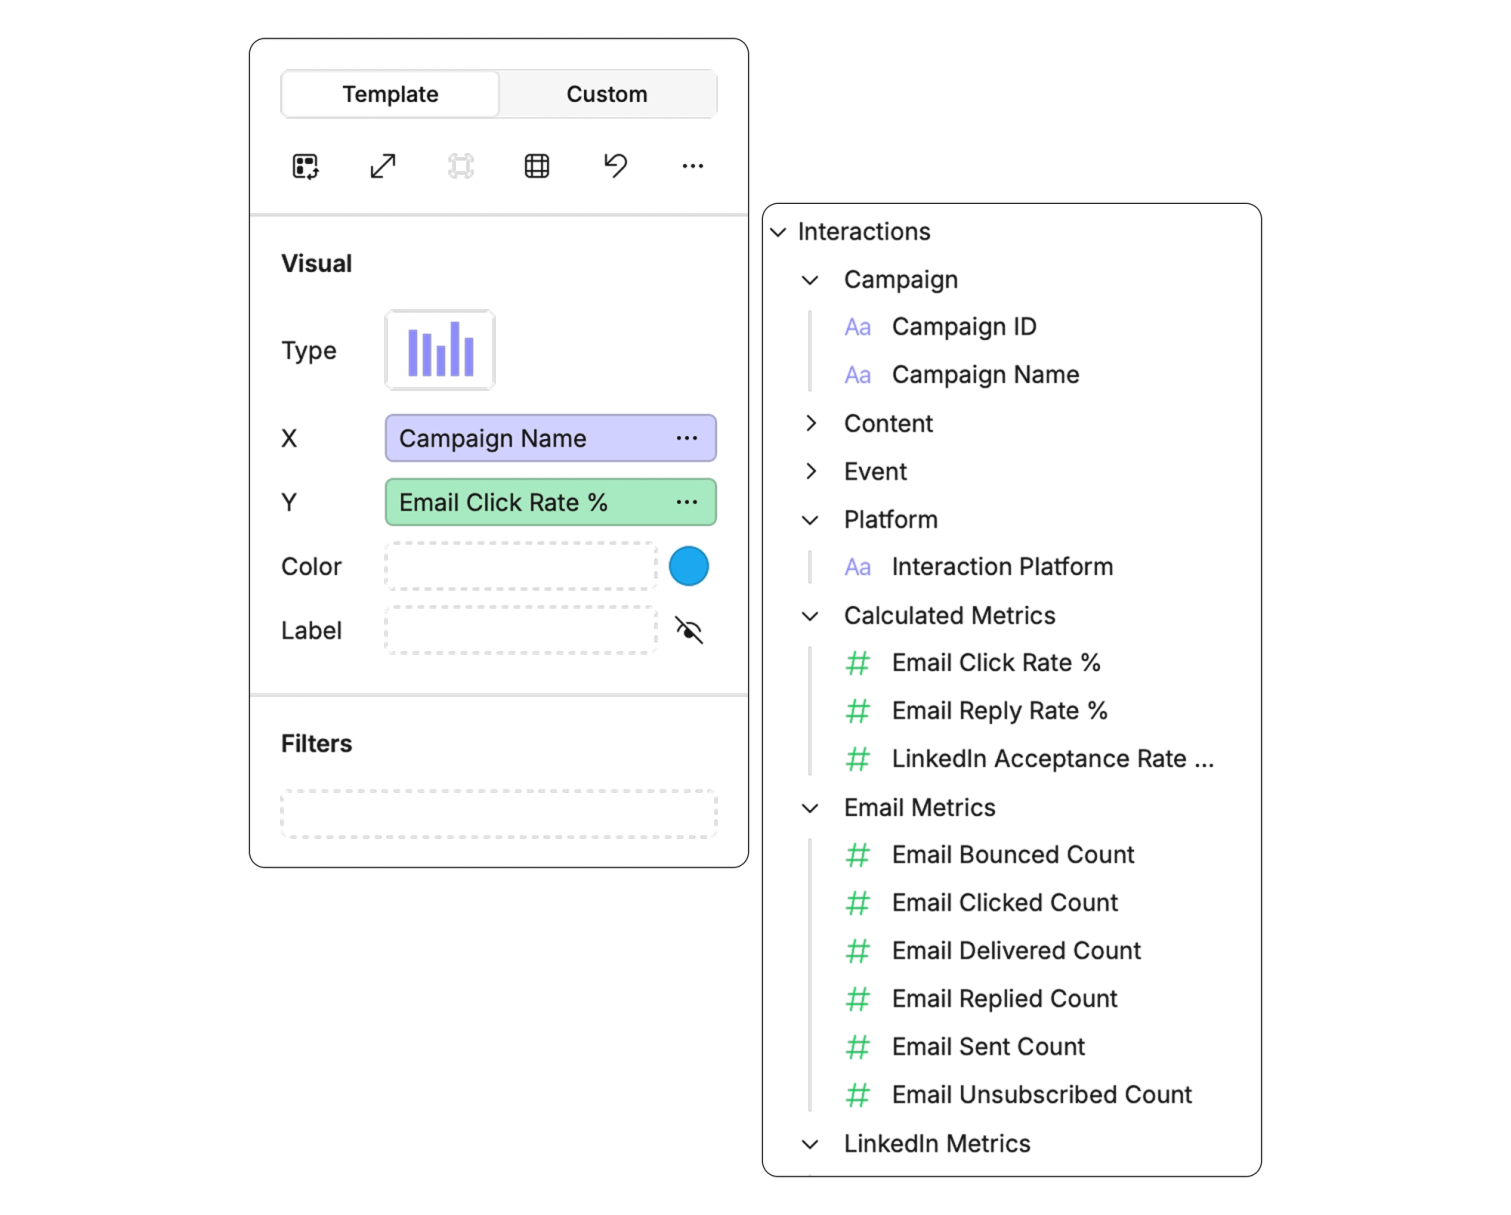Click the ellipsis on the Campaign Name X field
The width and height of the screenshot is (1511, 1215).
point(687,438)
